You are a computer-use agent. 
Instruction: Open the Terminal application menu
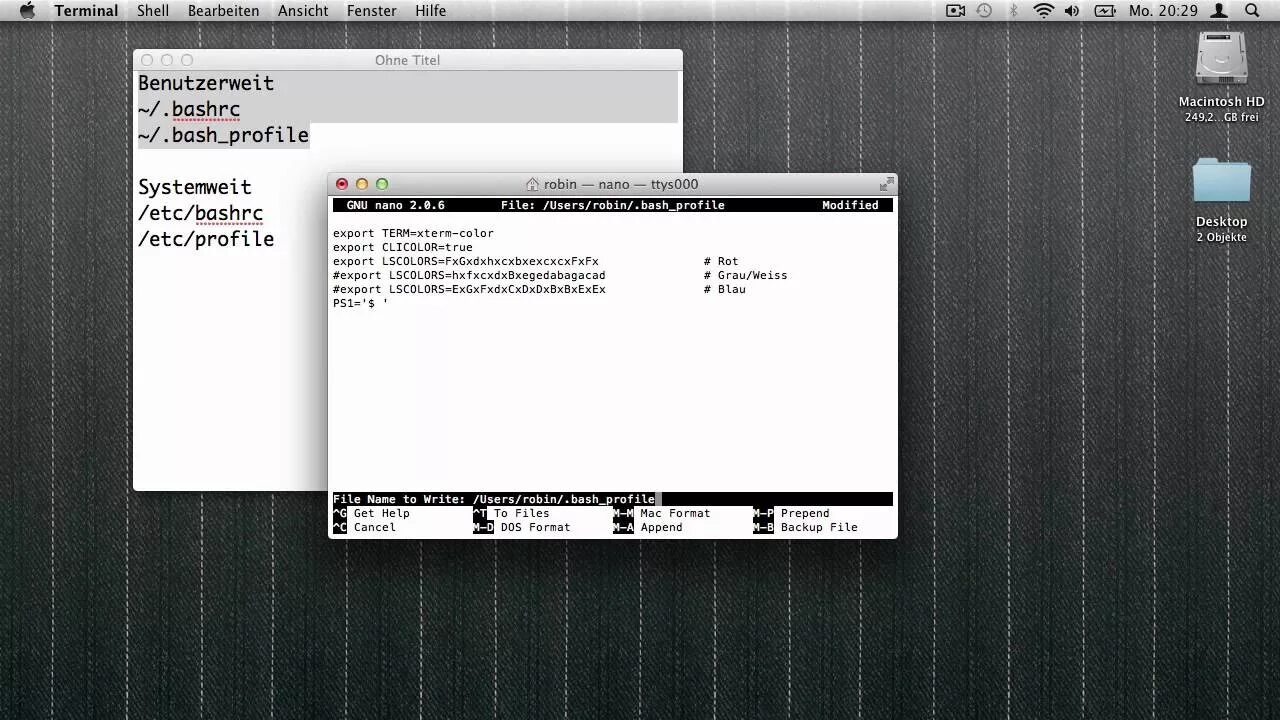pyautogui.click(x=86, y=11)
